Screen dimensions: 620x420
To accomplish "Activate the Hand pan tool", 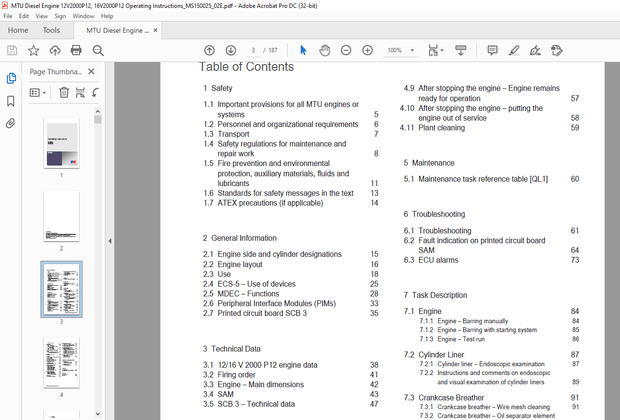I will pos(325,50).
